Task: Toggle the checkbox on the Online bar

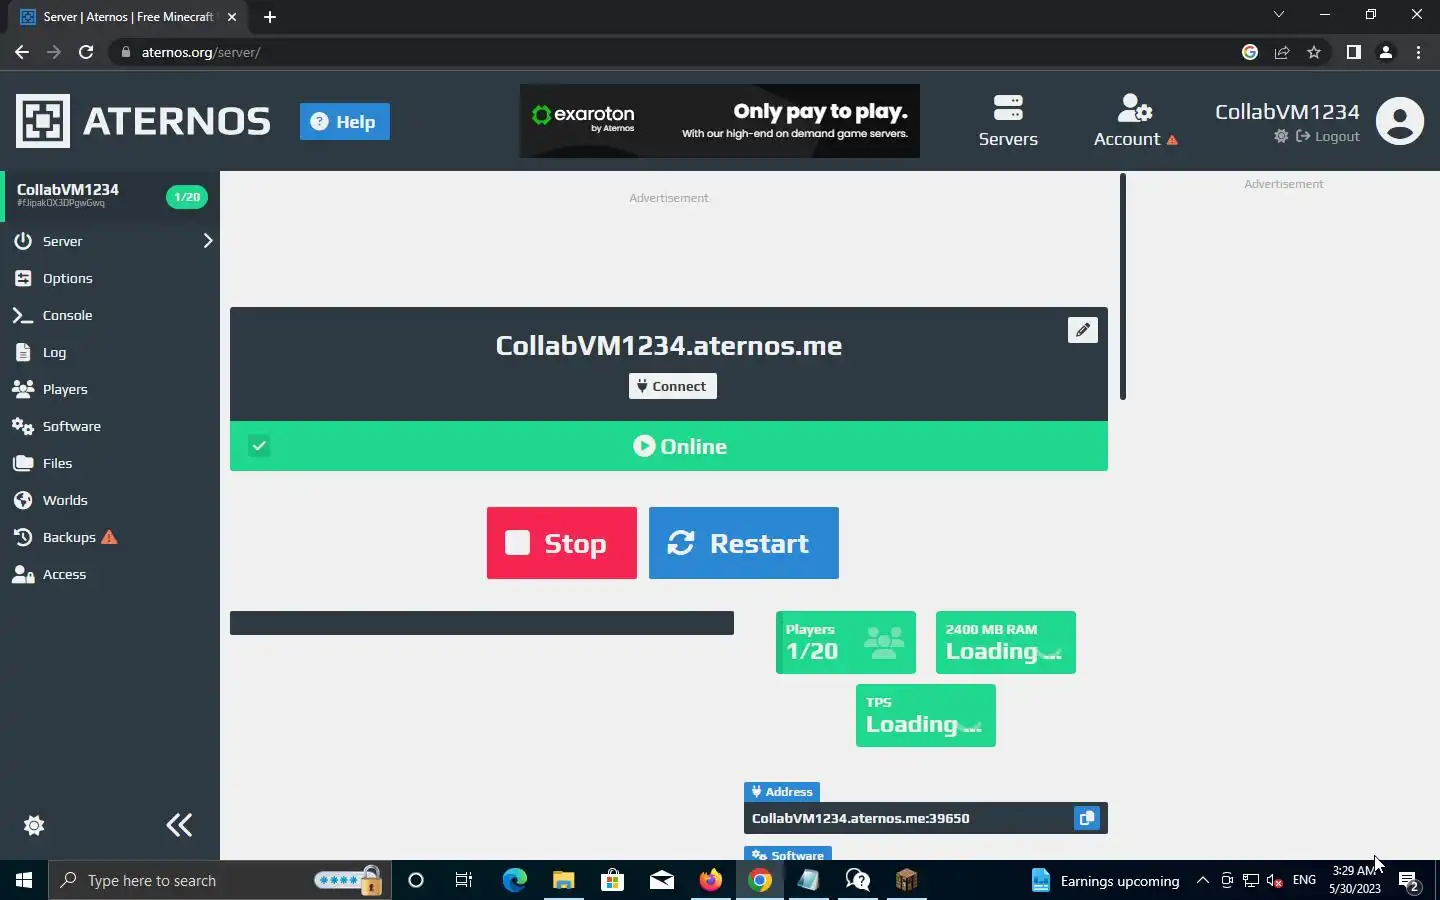Action: (259, 446)
